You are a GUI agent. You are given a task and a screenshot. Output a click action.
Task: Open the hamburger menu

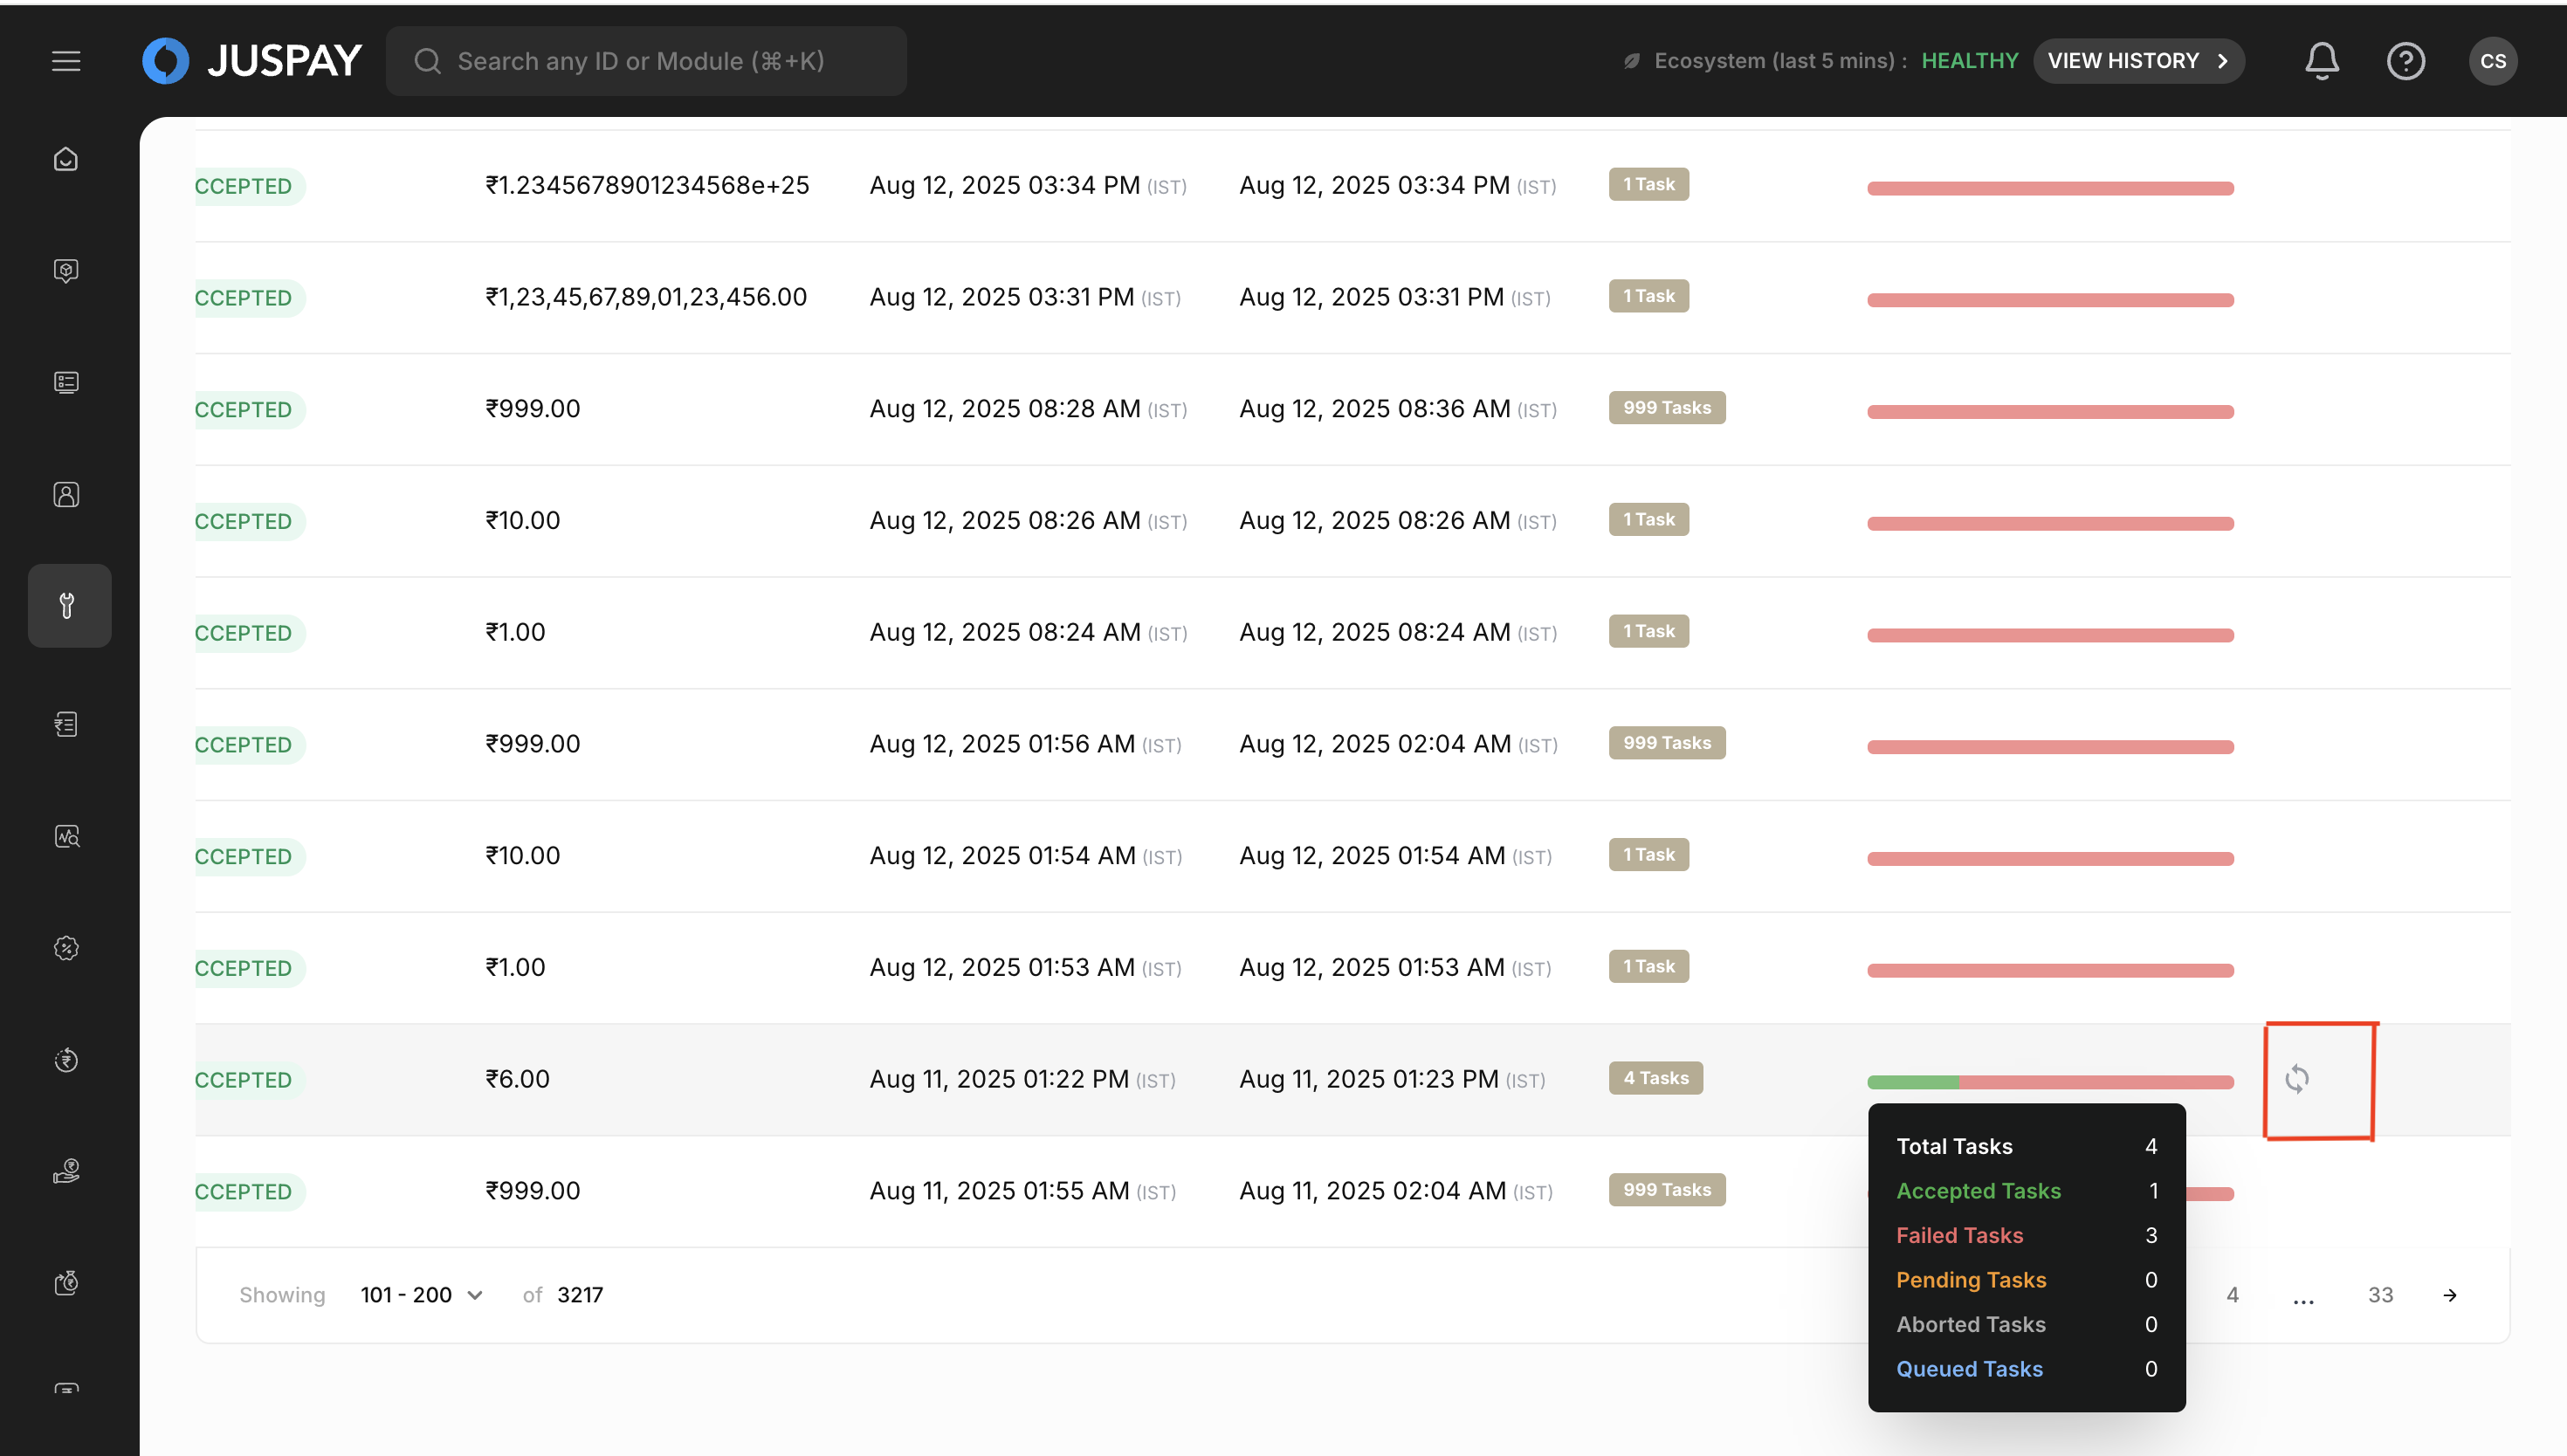(66, 61)
